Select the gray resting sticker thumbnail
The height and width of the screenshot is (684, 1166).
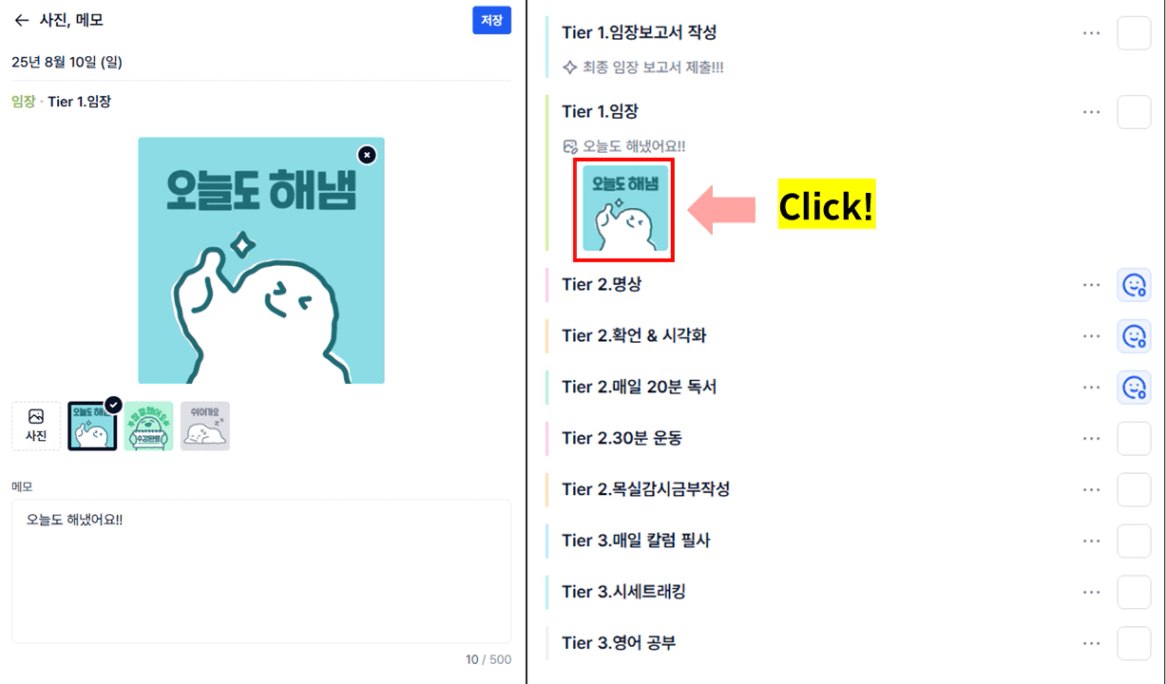(x=205, y=426)
